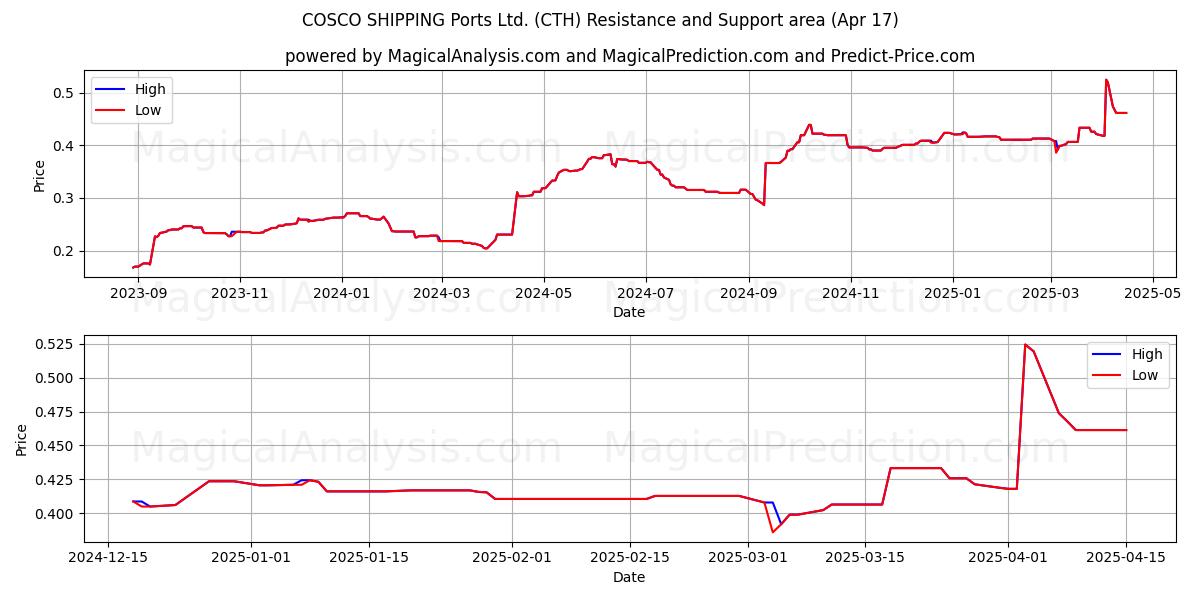Click the 0.475 price tick label
Image resolution: width=1200 pixels, height=600 pixels.
[57, 412]
